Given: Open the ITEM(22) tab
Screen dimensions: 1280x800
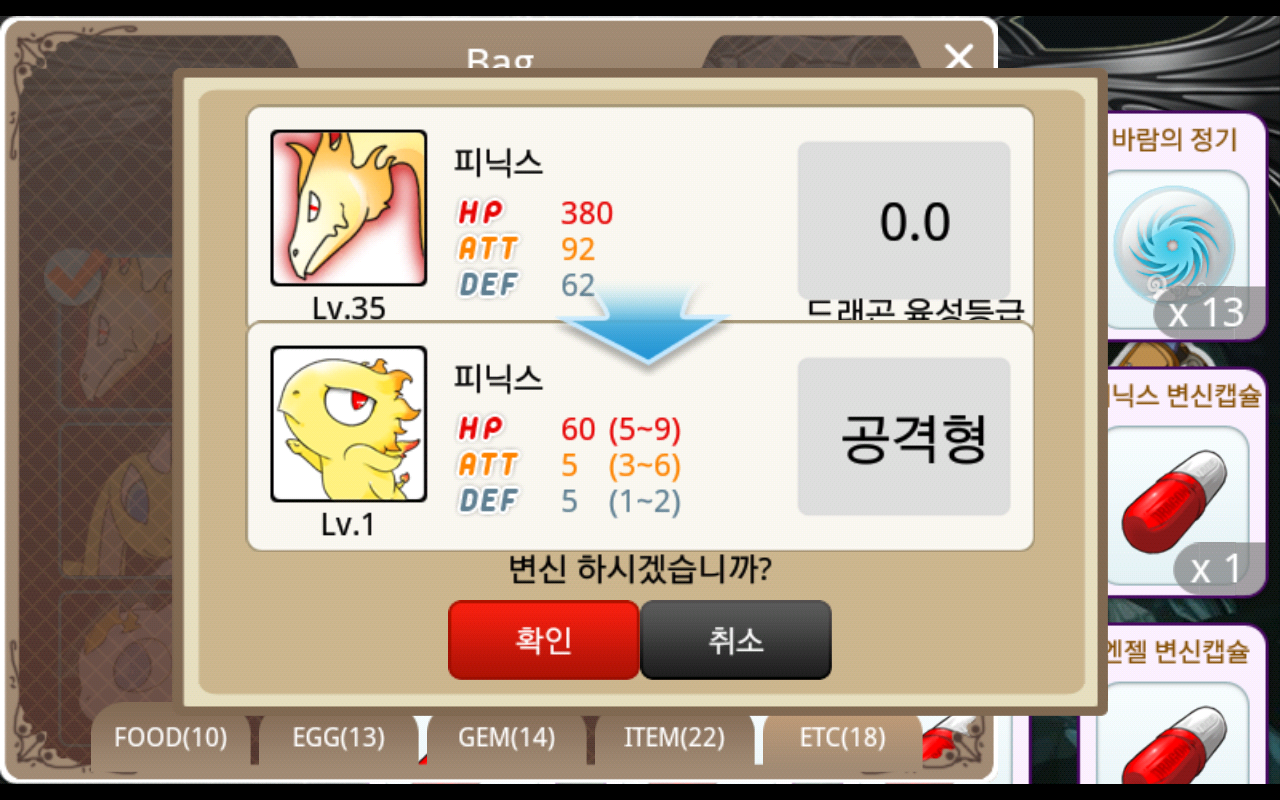Looking at the screenshot, I should [x=674, y=738].
